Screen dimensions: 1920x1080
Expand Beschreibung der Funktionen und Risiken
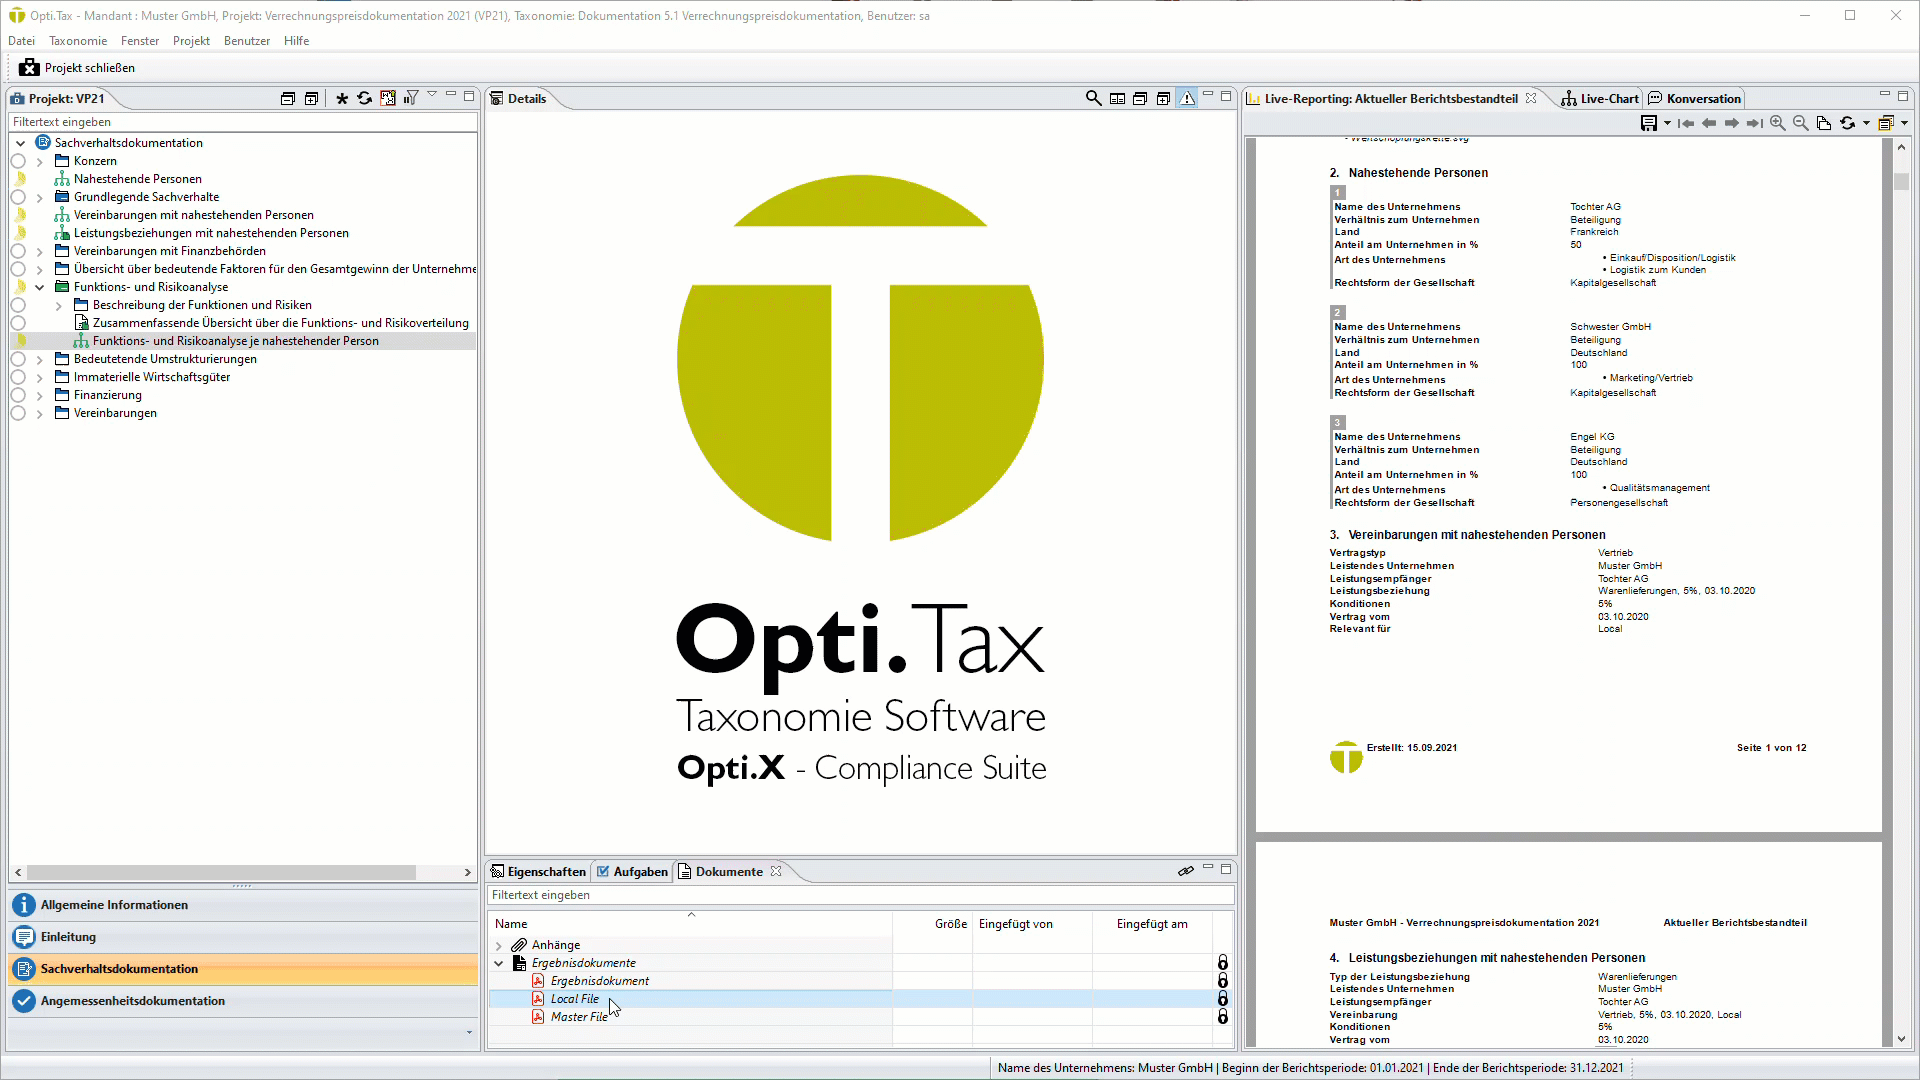point(58,305)
